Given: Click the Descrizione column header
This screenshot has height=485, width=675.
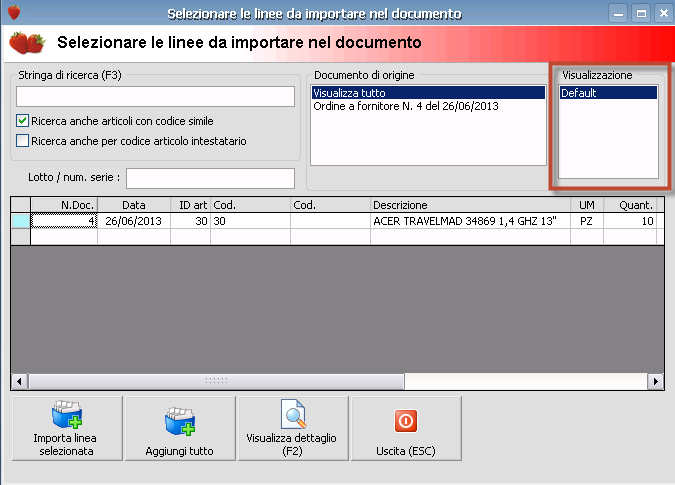Looking at the screenshot, I should coord(471,205).
